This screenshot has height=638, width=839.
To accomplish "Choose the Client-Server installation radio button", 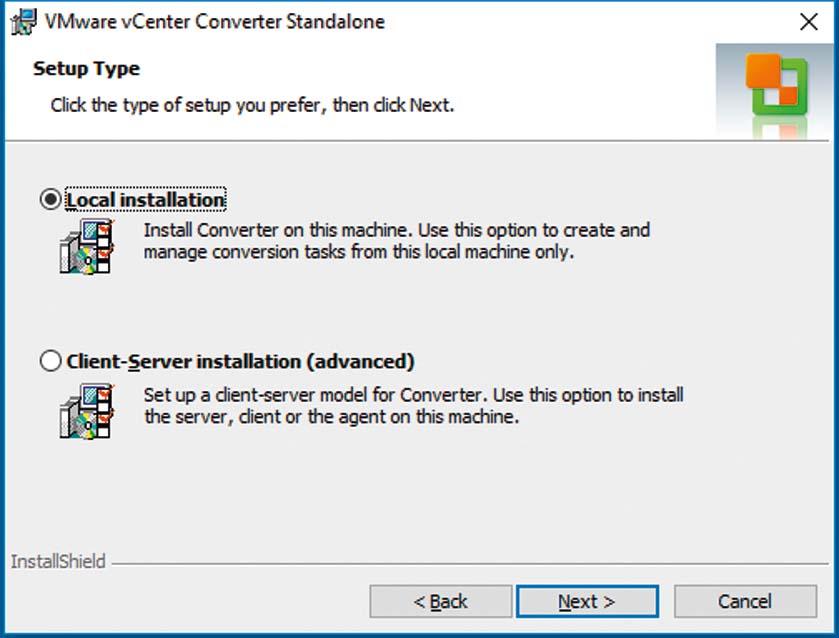I will tap(50, 361).
